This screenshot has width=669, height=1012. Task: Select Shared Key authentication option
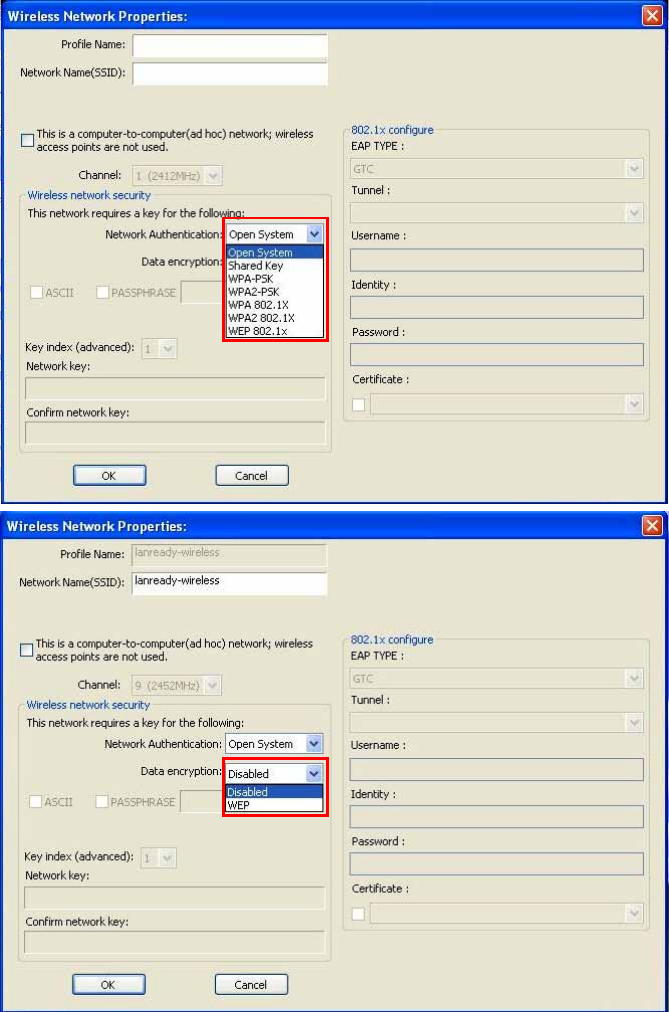point(275,266)
